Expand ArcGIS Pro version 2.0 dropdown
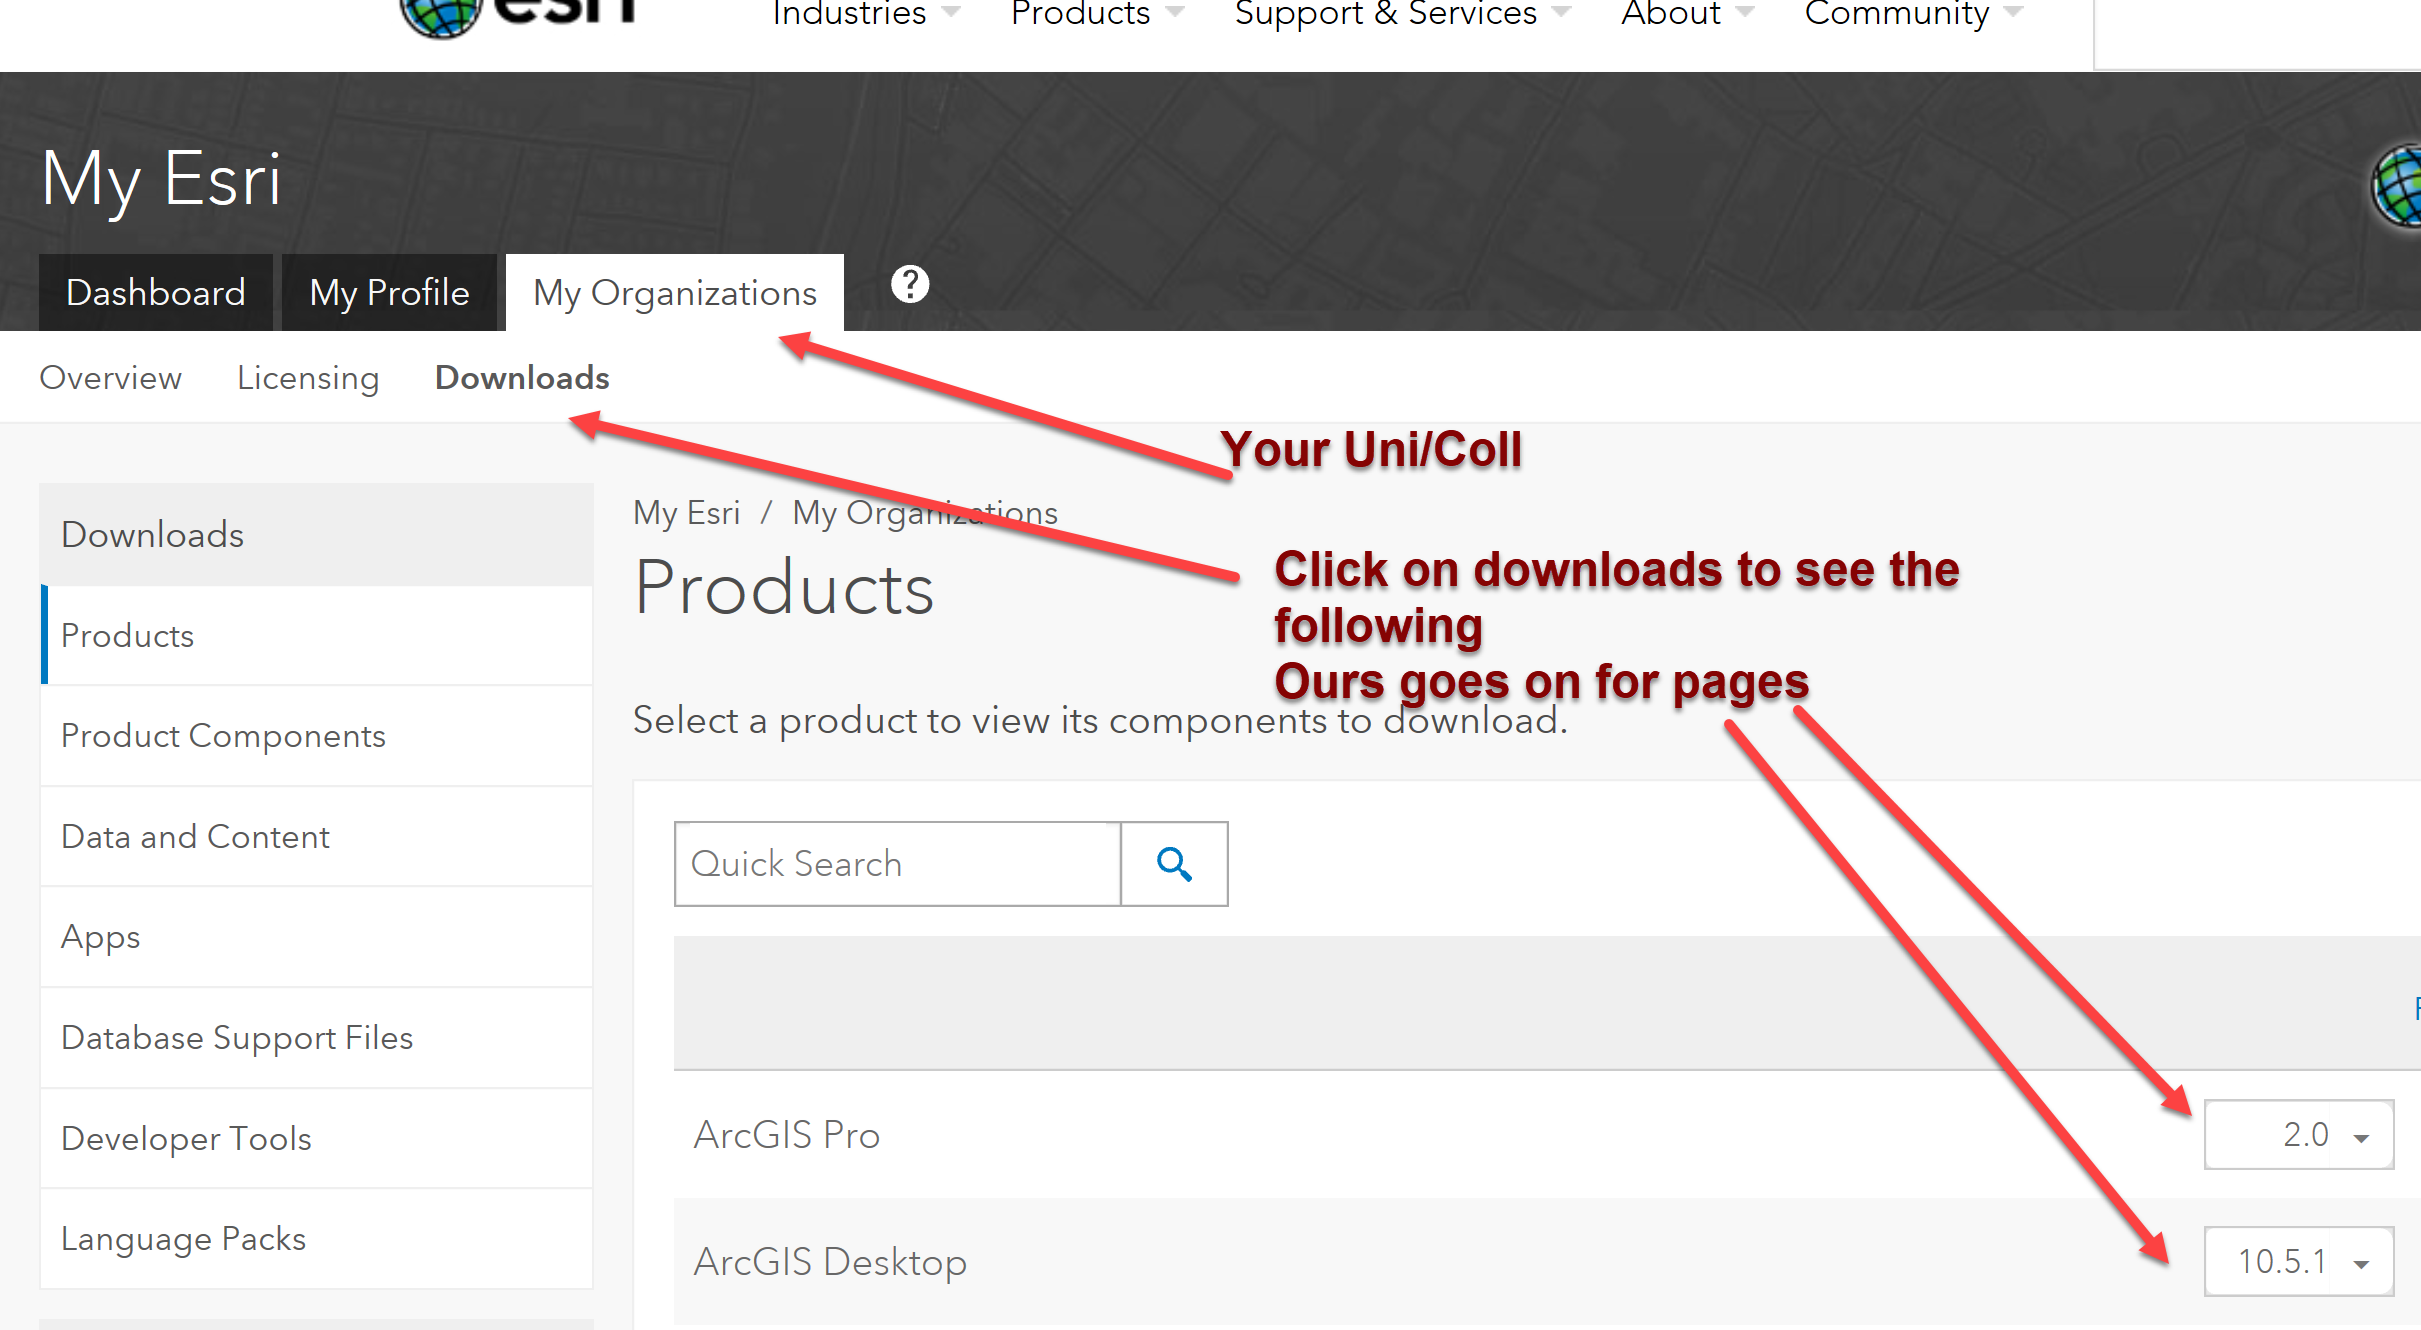The image size is (2421, 1330). click(x=2298, y=1135)
